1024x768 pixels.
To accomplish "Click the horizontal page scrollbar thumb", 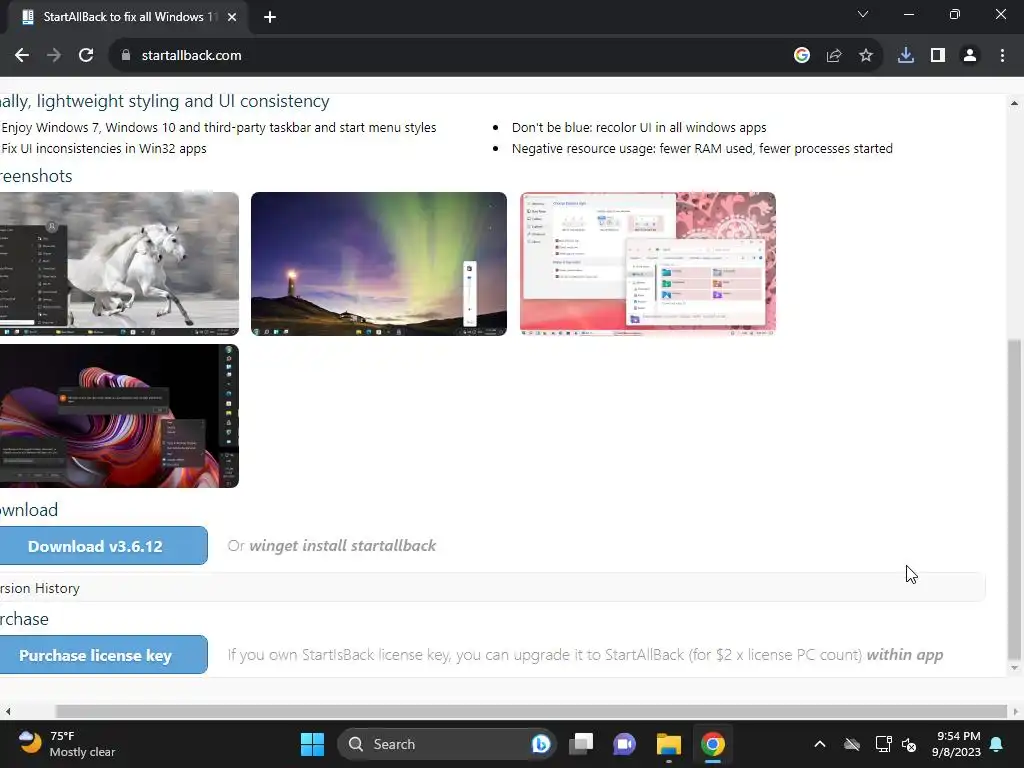I will (531, 711).
